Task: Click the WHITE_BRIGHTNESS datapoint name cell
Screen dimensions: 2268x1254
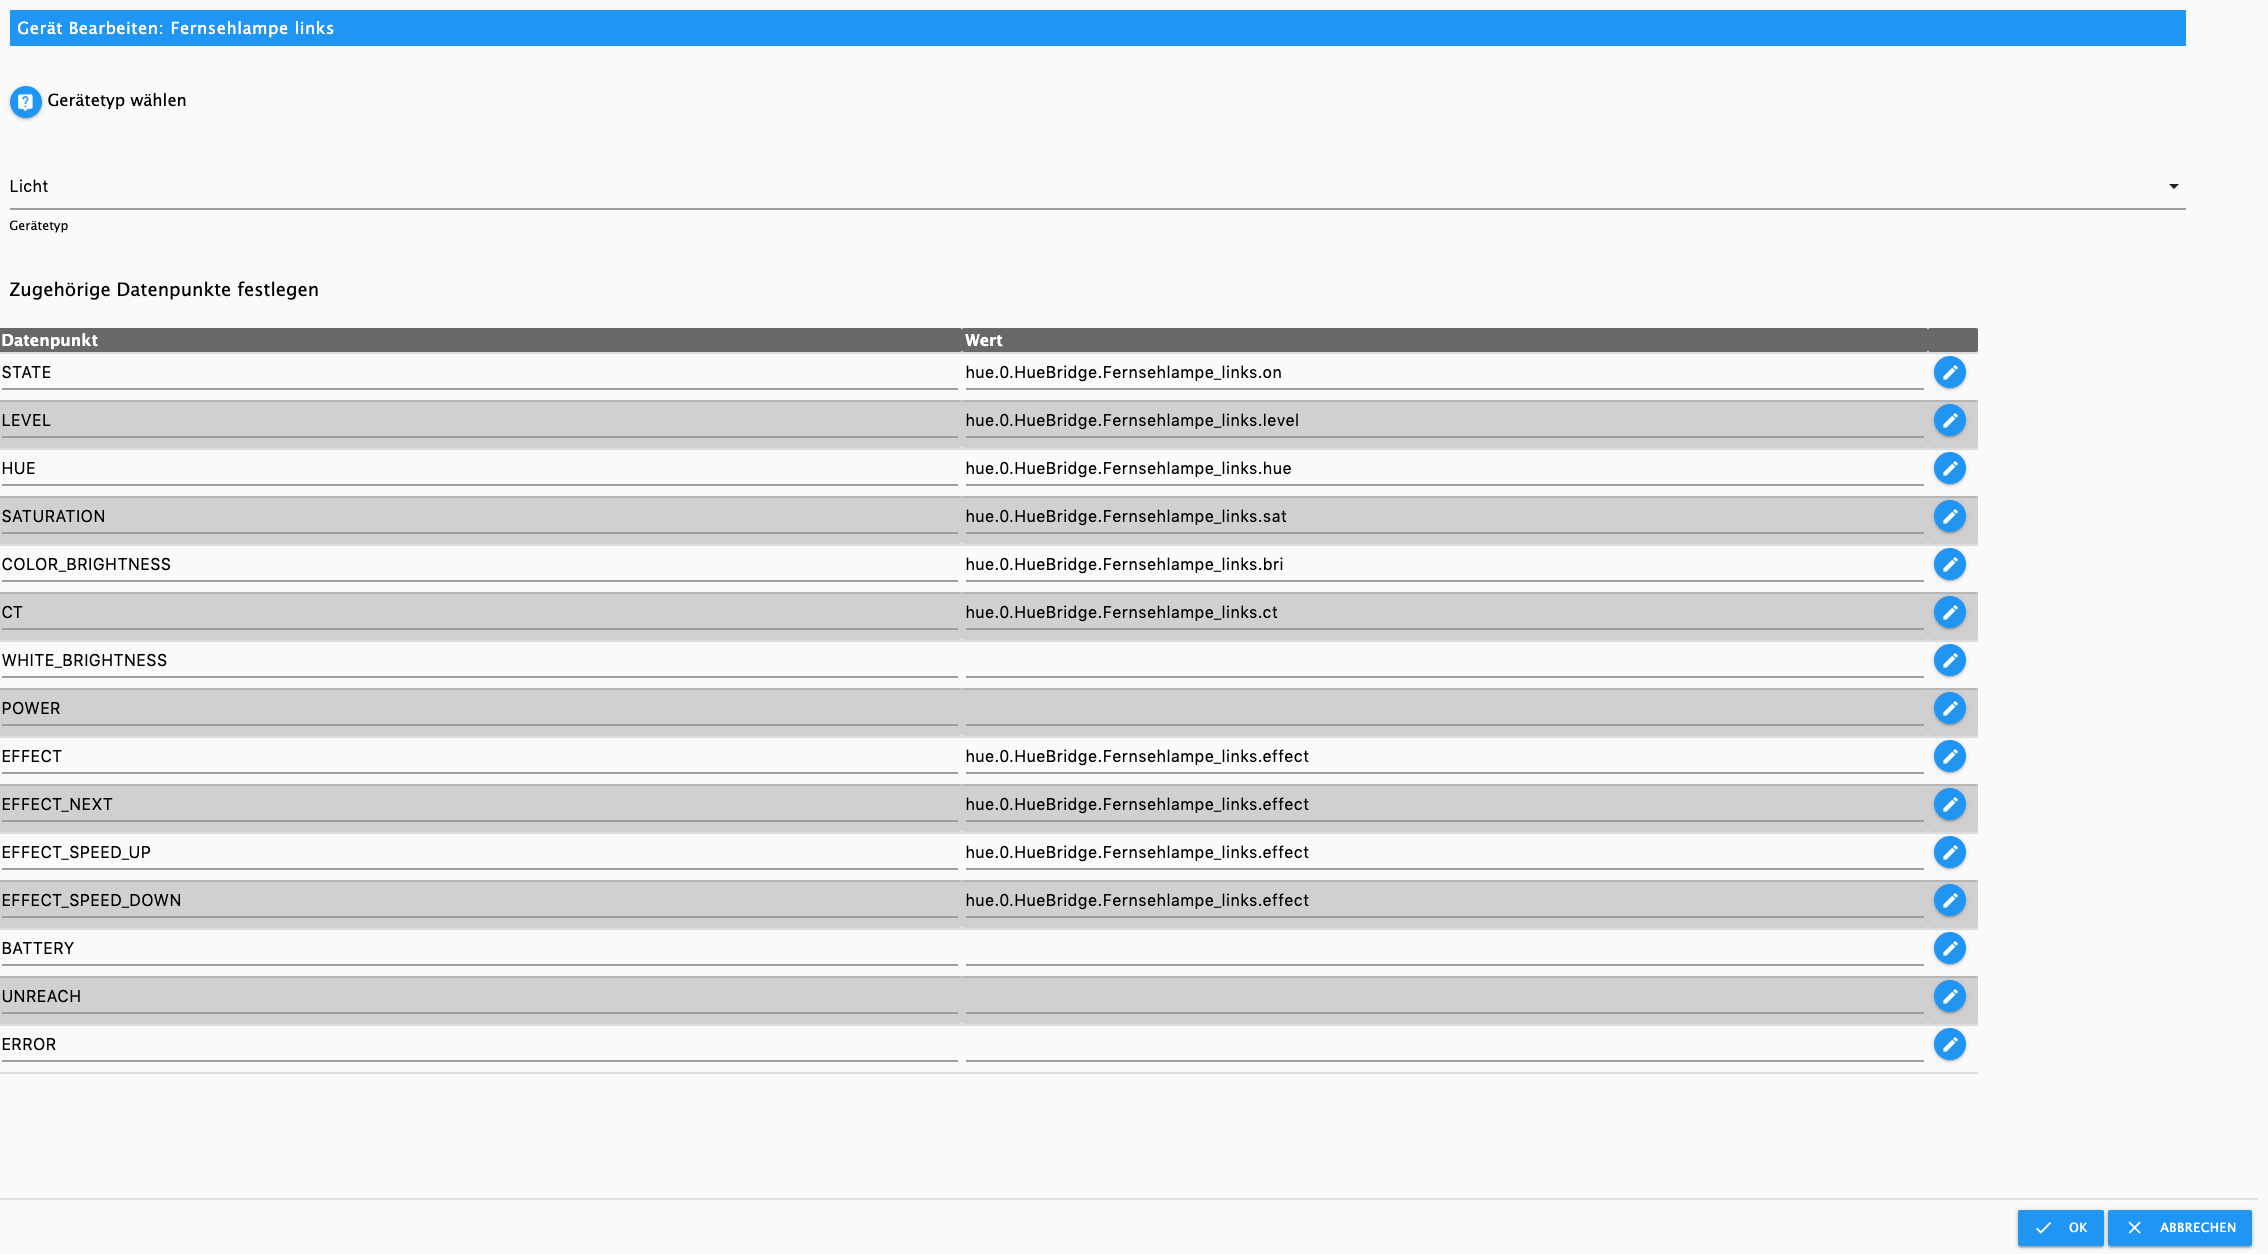Action: [479, 661]
